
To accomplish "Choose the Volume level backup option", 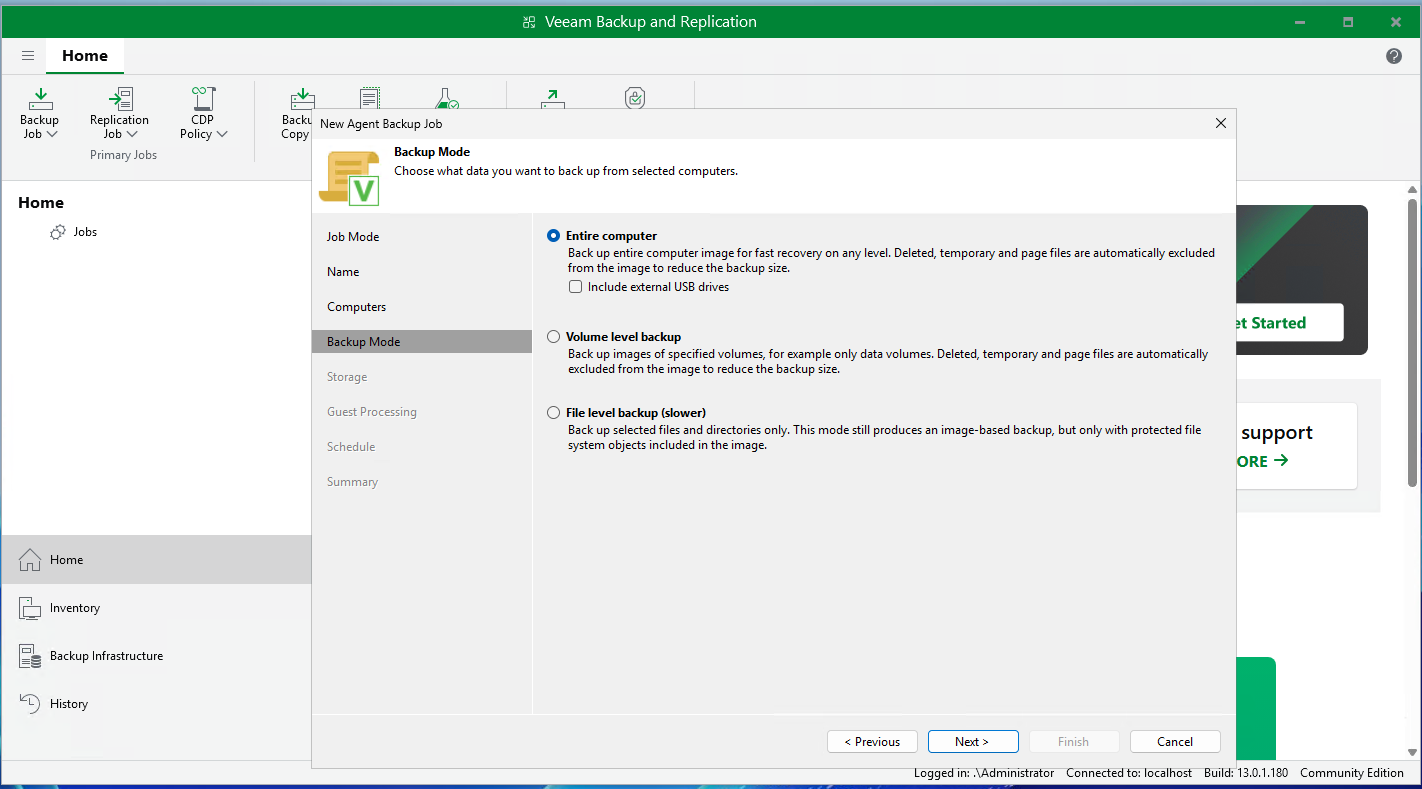I will pyautogui.click(x=554, y=337).
